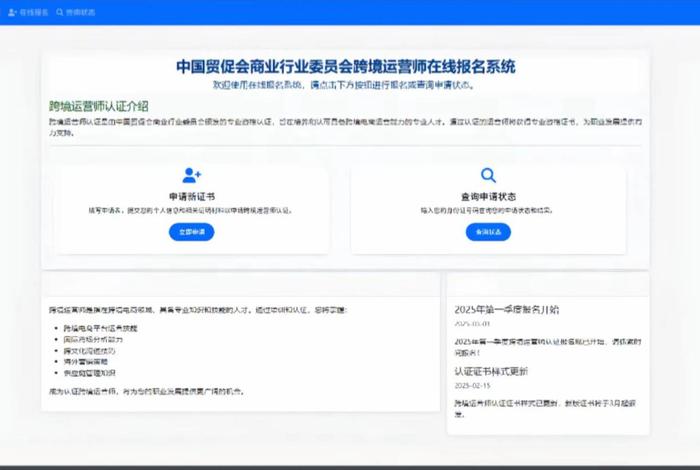Viewport: 700px width, 470px height.
Task: Click the green heading 跨境运营师认证介绍
Action: coord(99,106)
